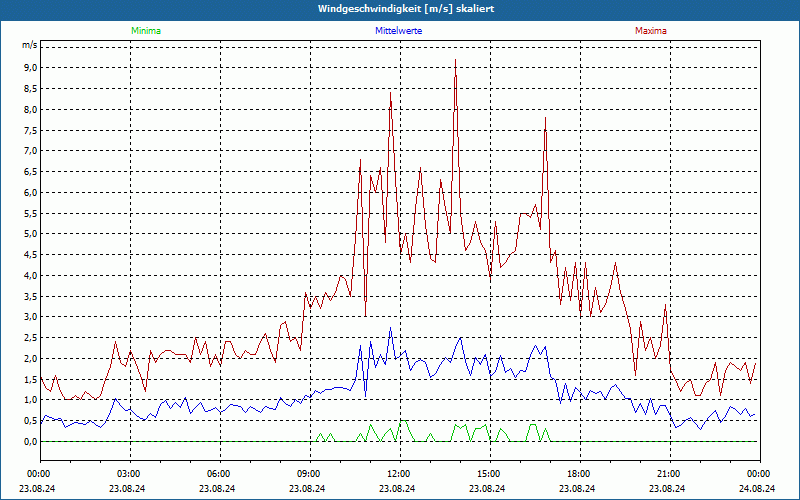Click the y-axis value '0,0'

(30, 442)
